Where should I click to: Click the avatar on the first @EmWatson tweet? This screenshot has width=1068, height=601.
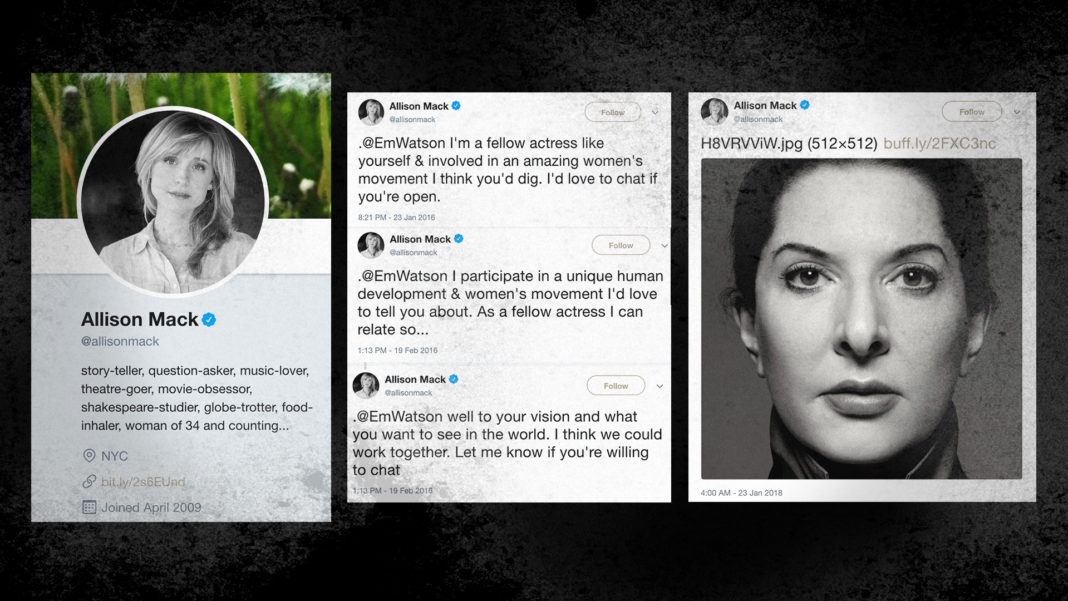(x=371, y=112)
